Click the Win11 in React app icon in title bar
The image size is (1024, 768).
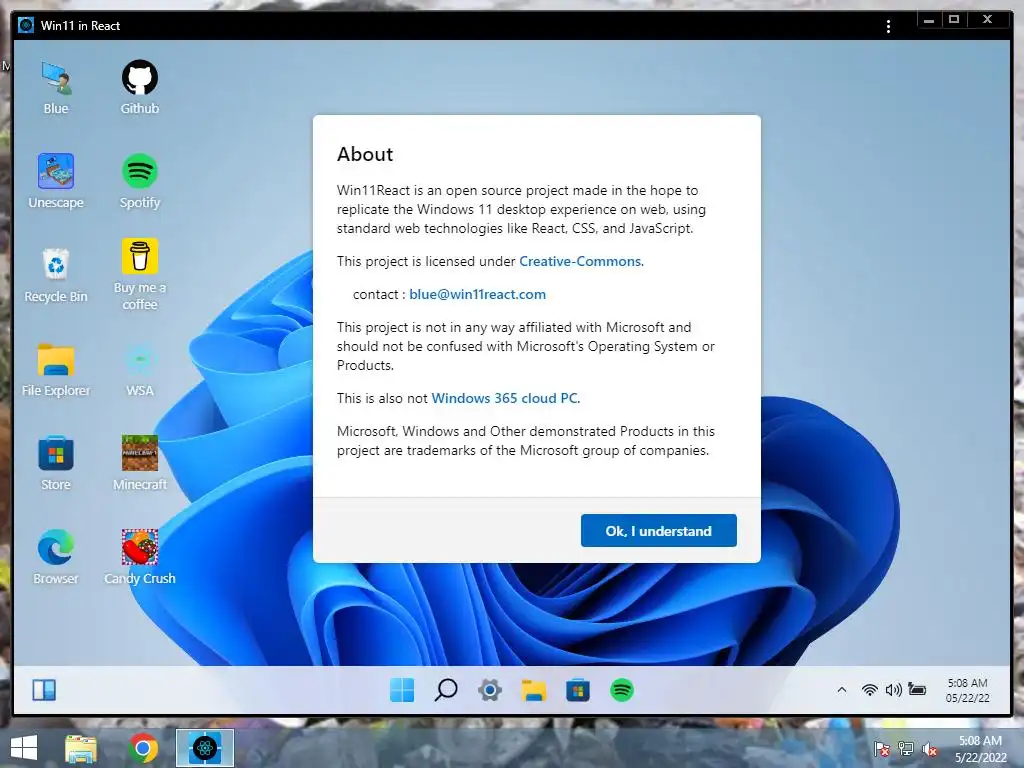pos(25,25)
